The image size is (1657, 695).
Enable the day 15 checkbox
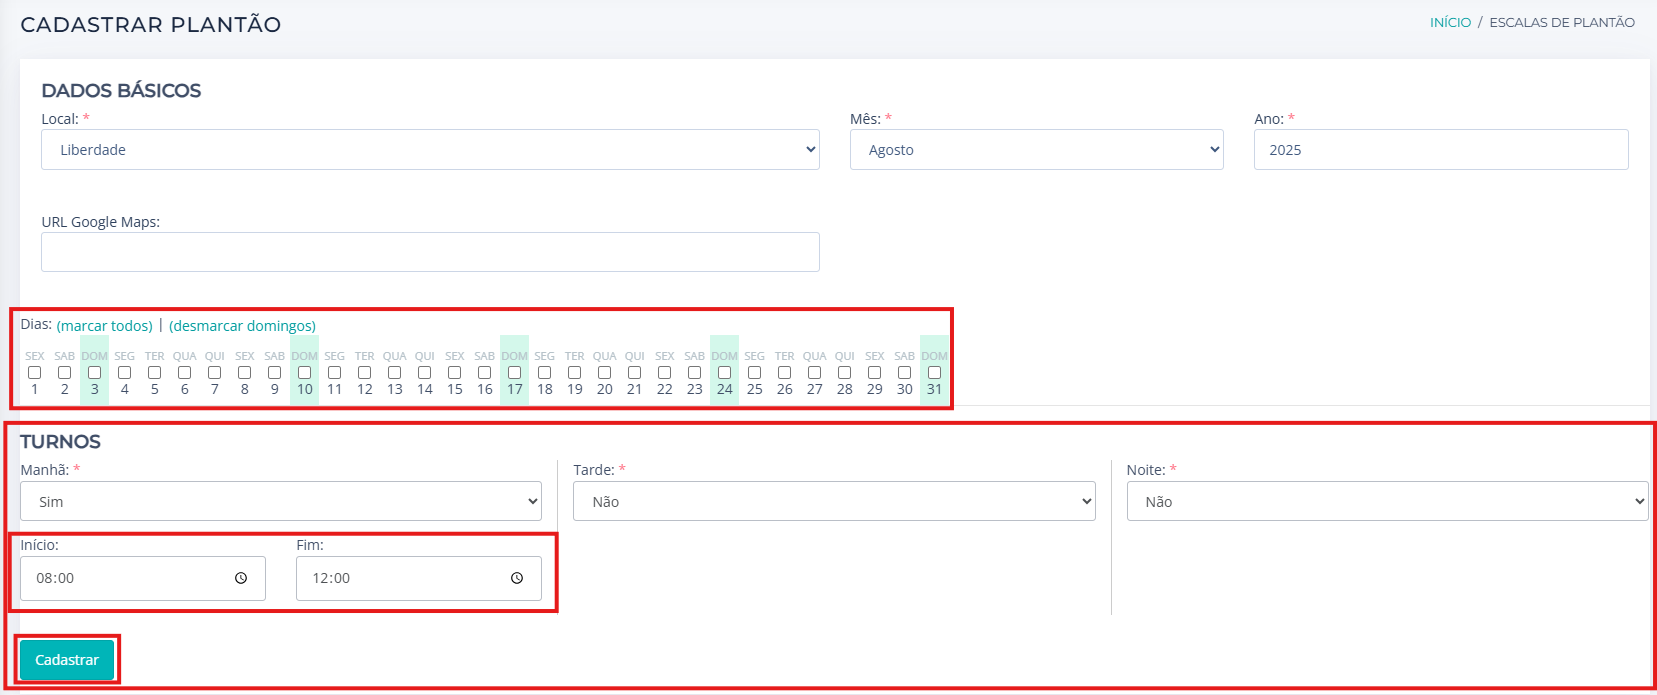[x=455, y=373]
